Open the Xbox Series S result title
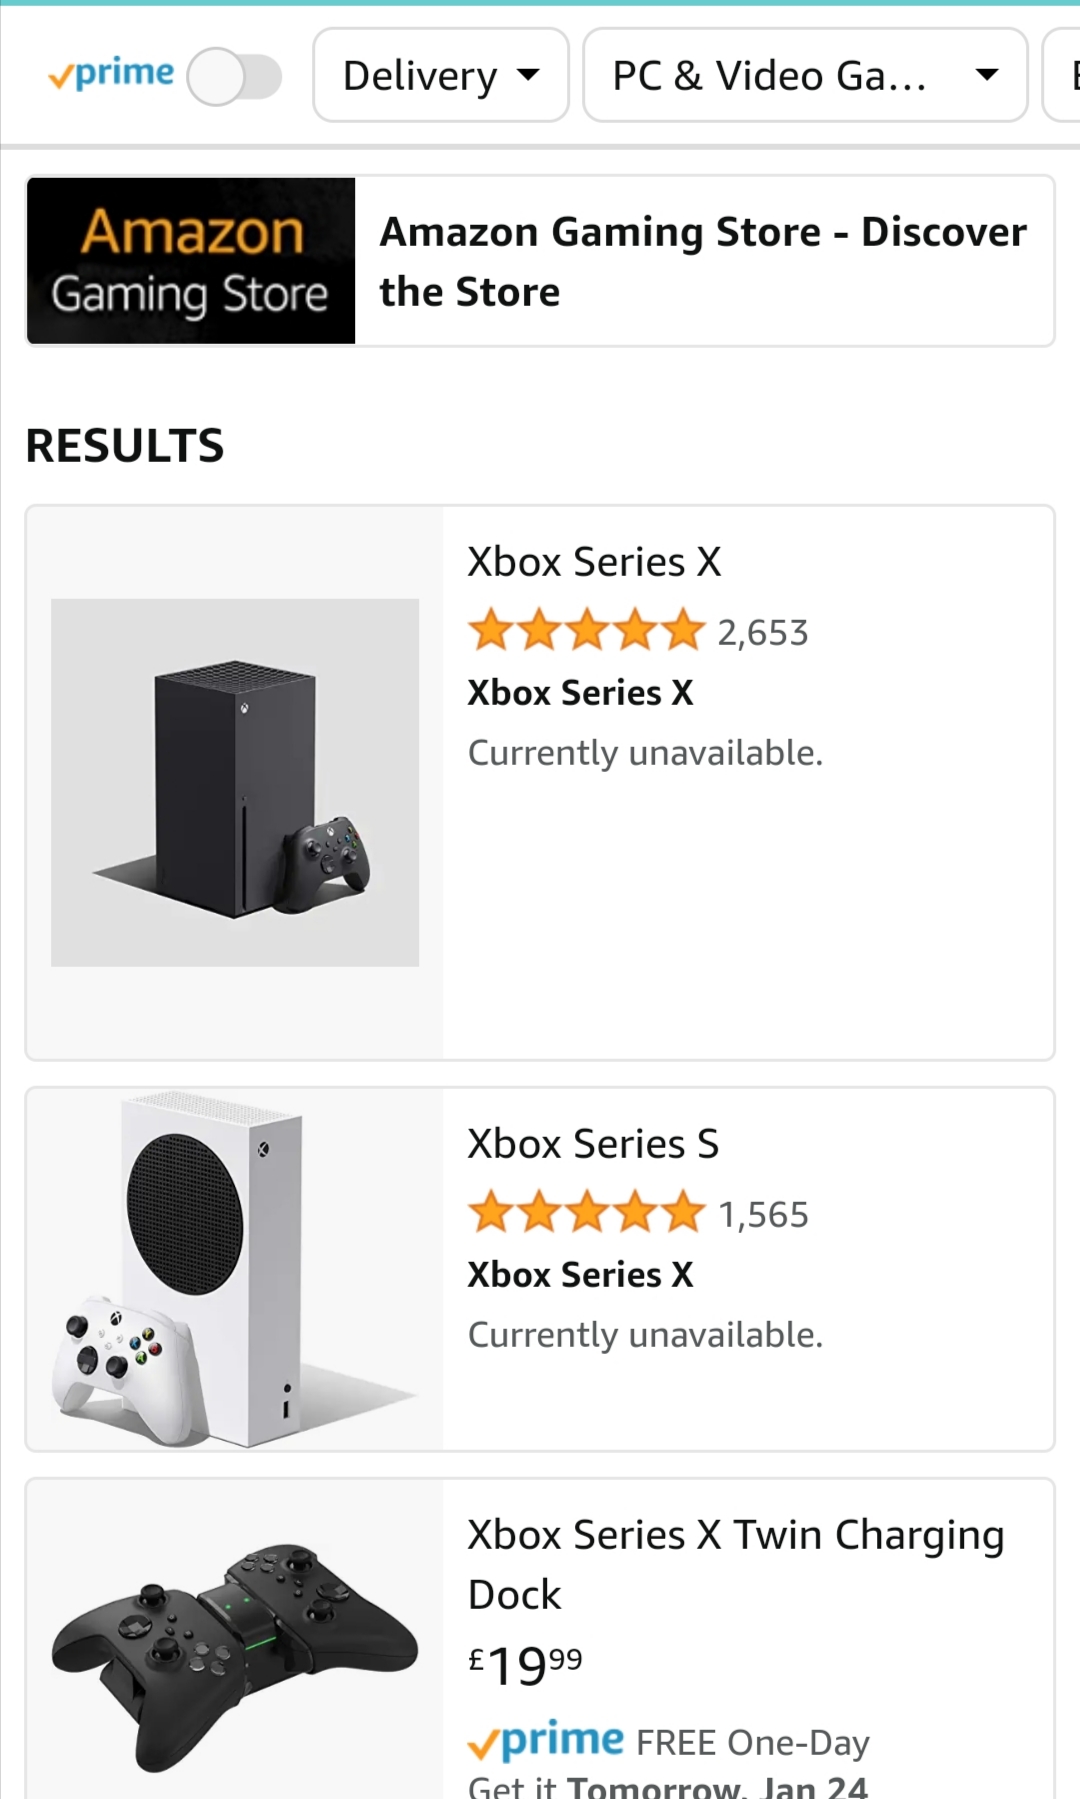This screenshot has height=1799, width=1080. point(593,1144)
